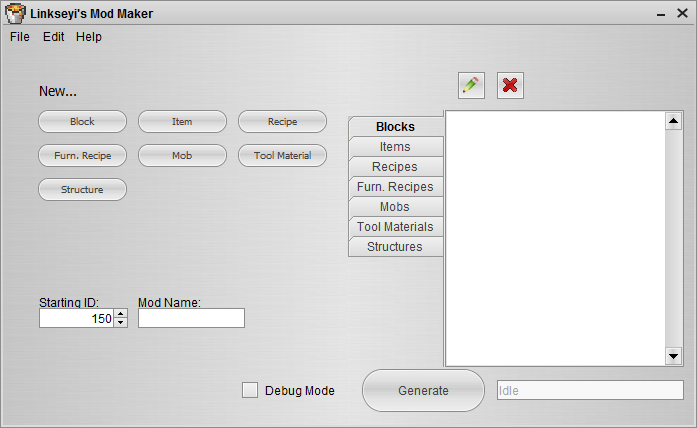Open the Edit menu
This screenshot has height=428, width=697.
(x=53, y=37)
